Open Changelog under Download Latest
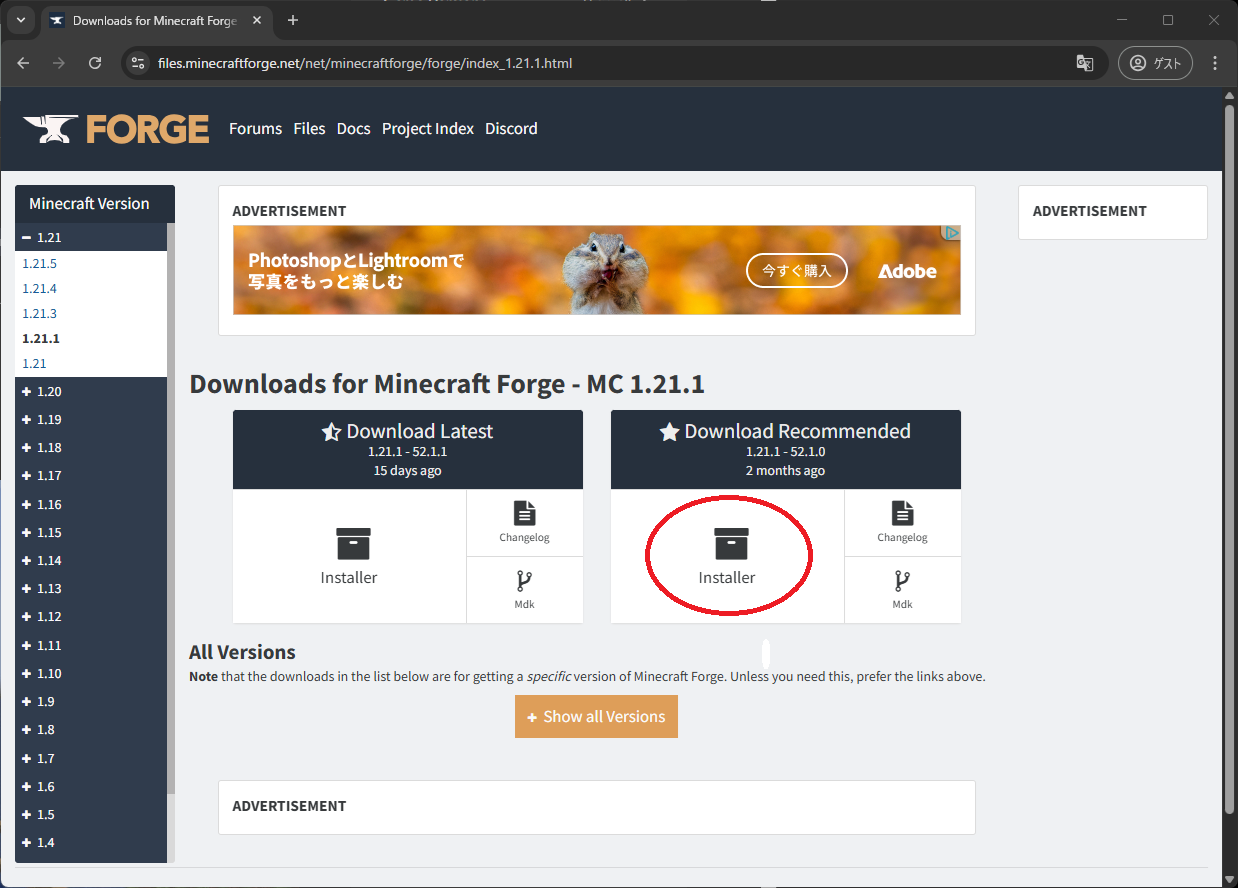Viewport: 1238px width, 888px height. (x=524, y=522)
